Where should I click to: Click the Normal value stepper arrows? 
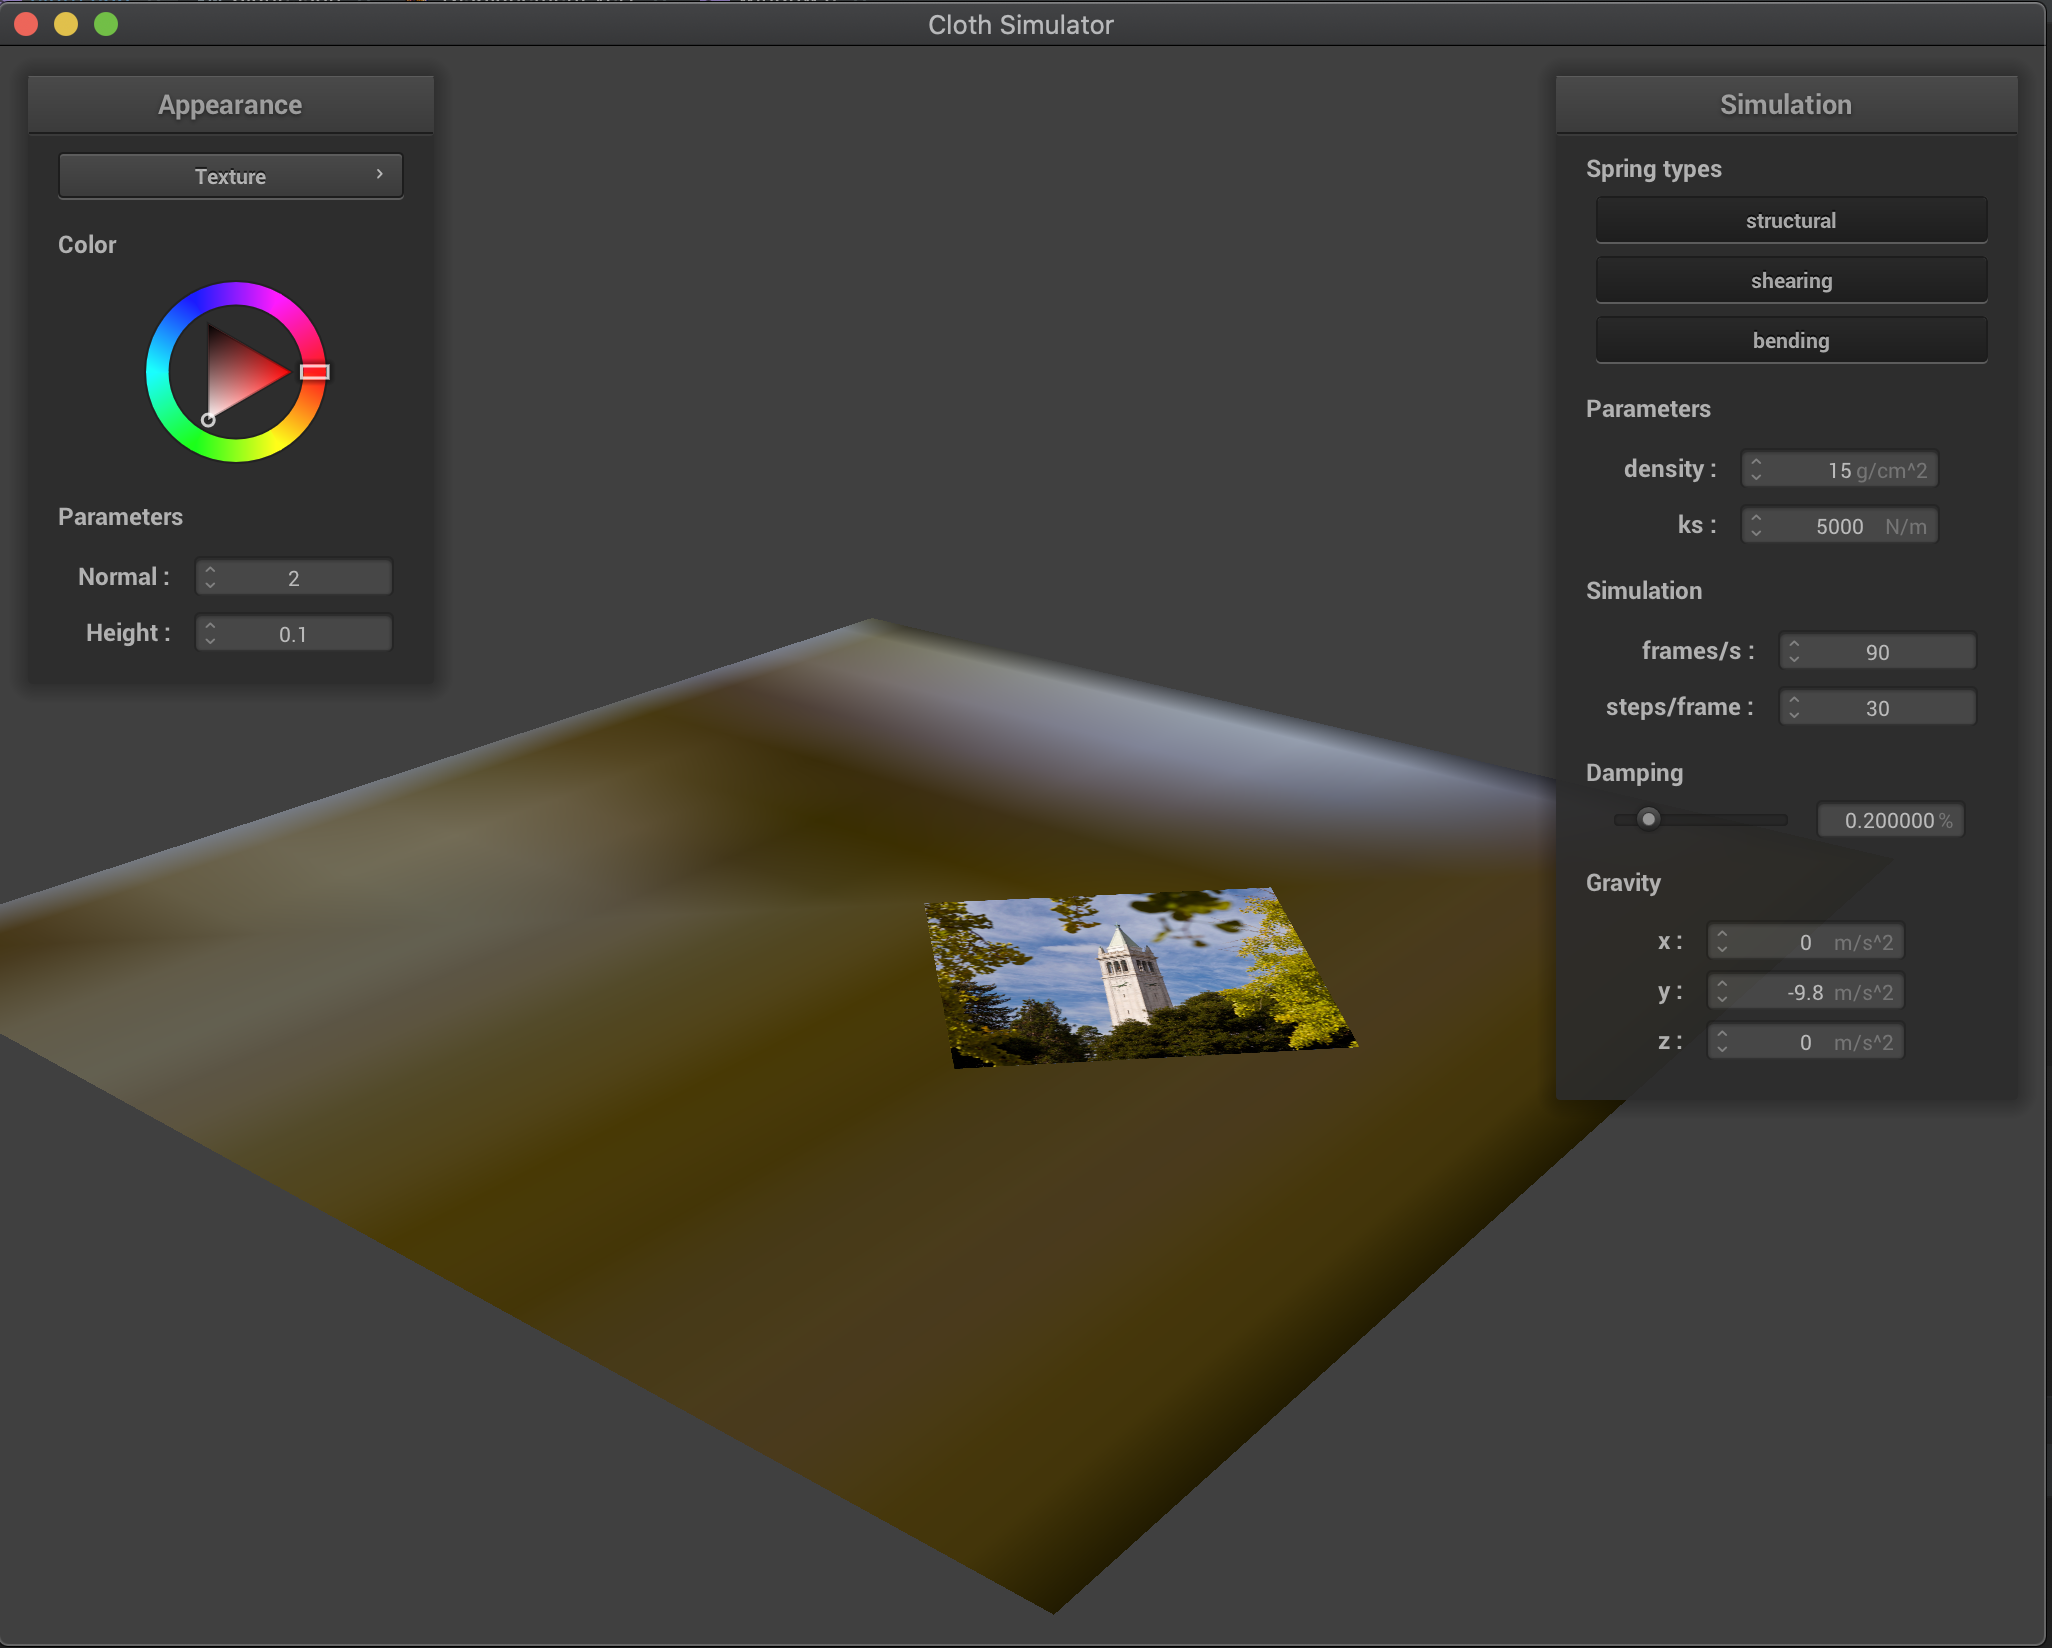pos(210,577)
